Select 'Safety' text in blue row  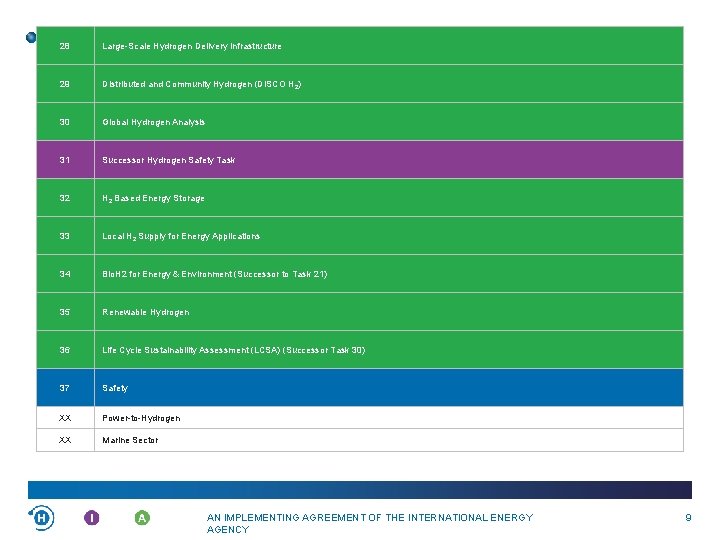coord(115,388)
